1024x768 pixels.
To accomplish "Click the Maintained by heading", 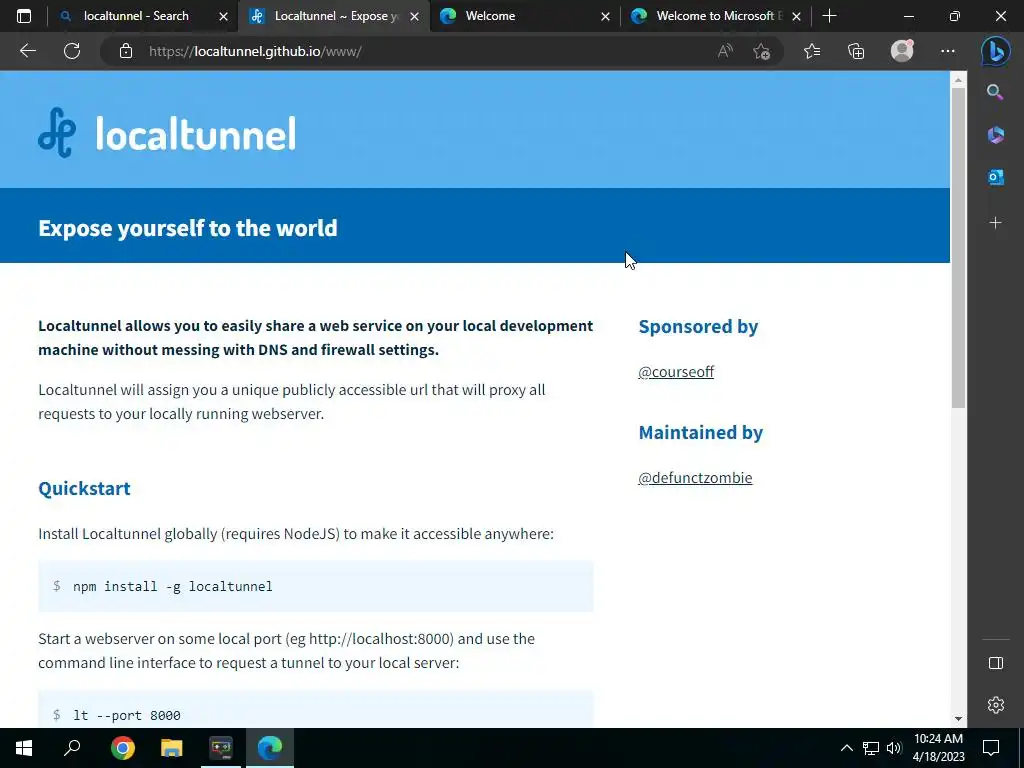I will (x=701, y=432).
